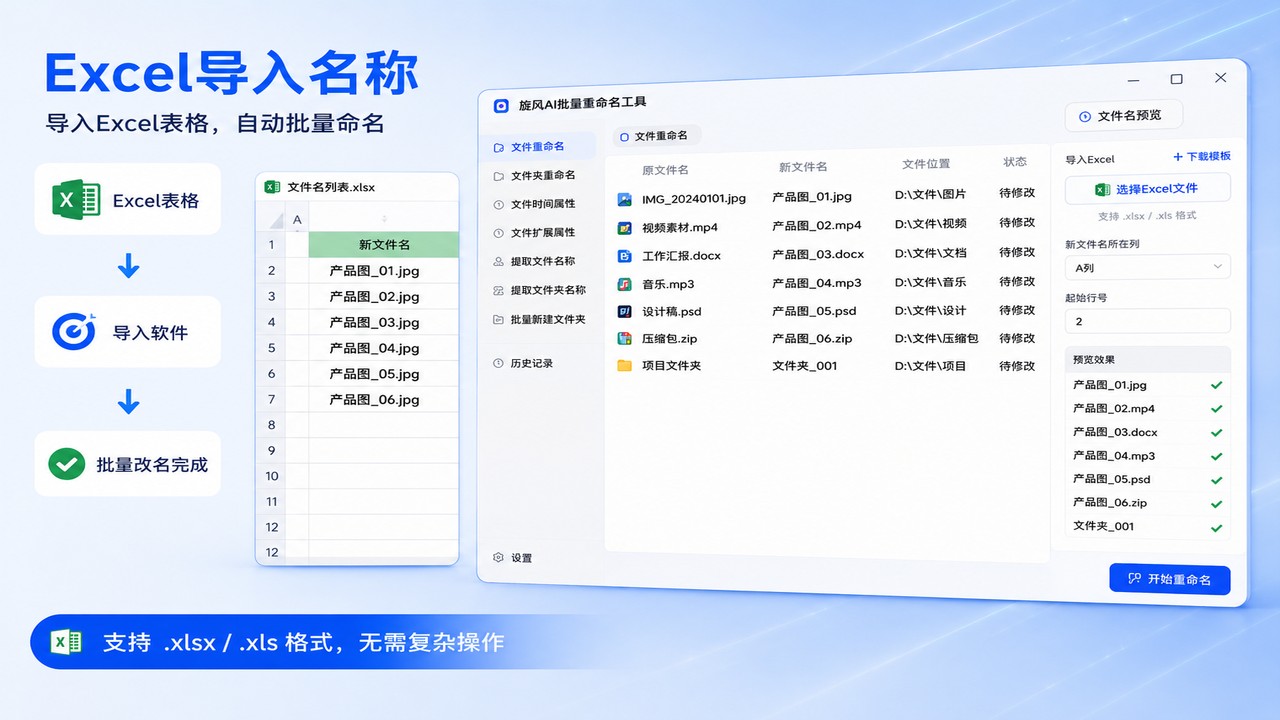Click the clock icon on 文件名预览 button

click(x=1085, y=116)
